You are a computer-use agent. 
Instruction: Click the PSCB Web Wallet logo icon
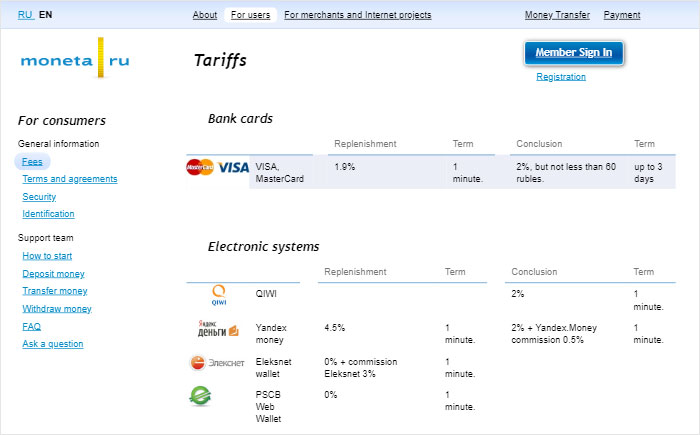point(200,396)
